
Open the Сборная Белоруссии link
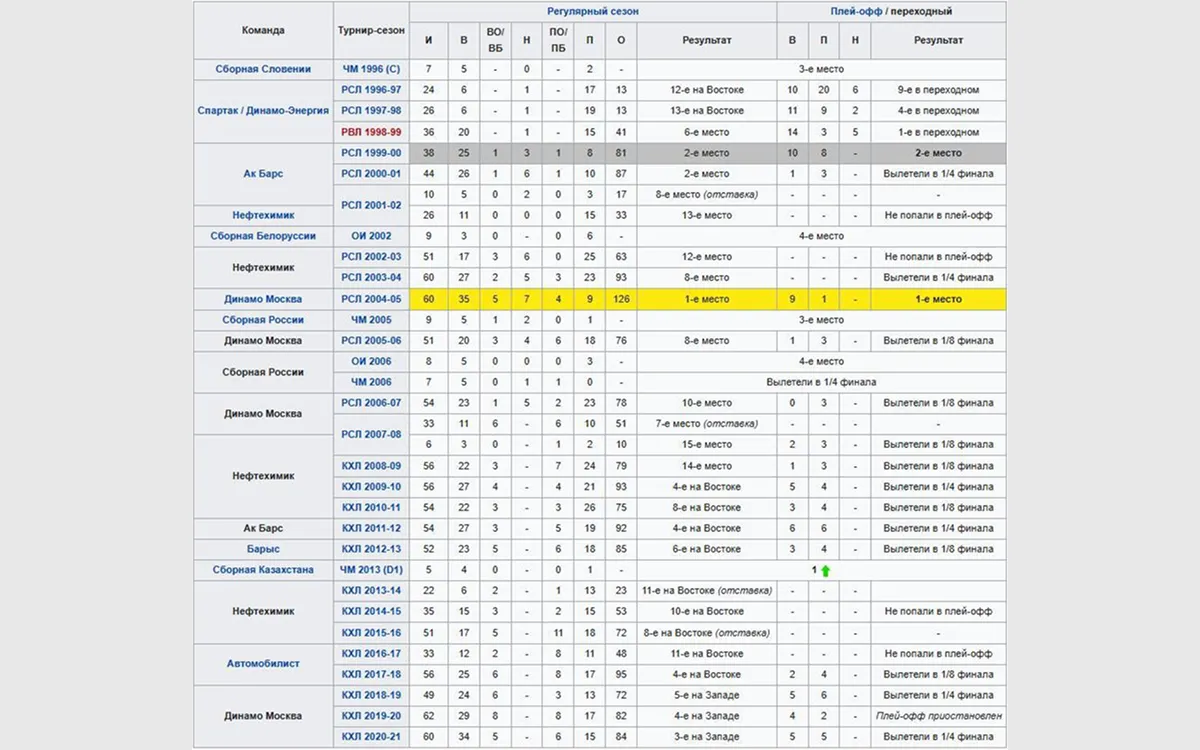coord(263,236)
